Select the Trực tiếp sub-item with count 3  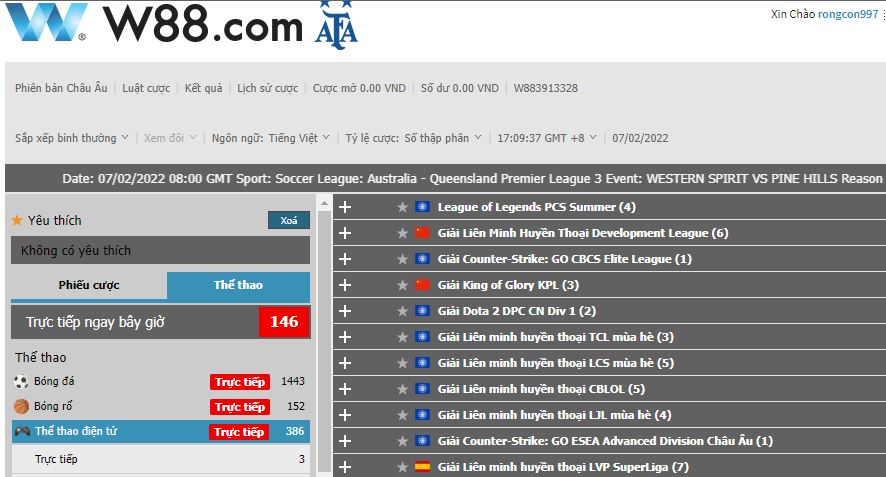pyautogui.click(x=160, y=459)
